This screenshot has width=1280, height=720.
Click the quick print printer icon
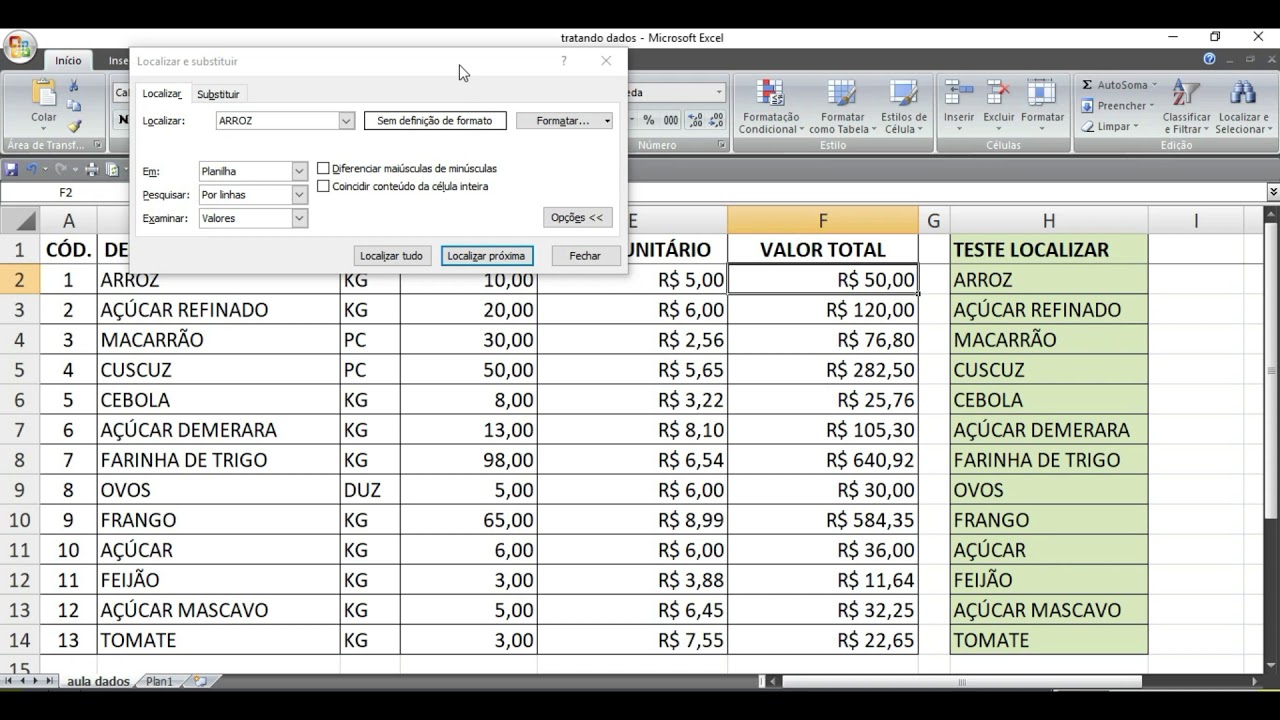click(x=90, y=169)
